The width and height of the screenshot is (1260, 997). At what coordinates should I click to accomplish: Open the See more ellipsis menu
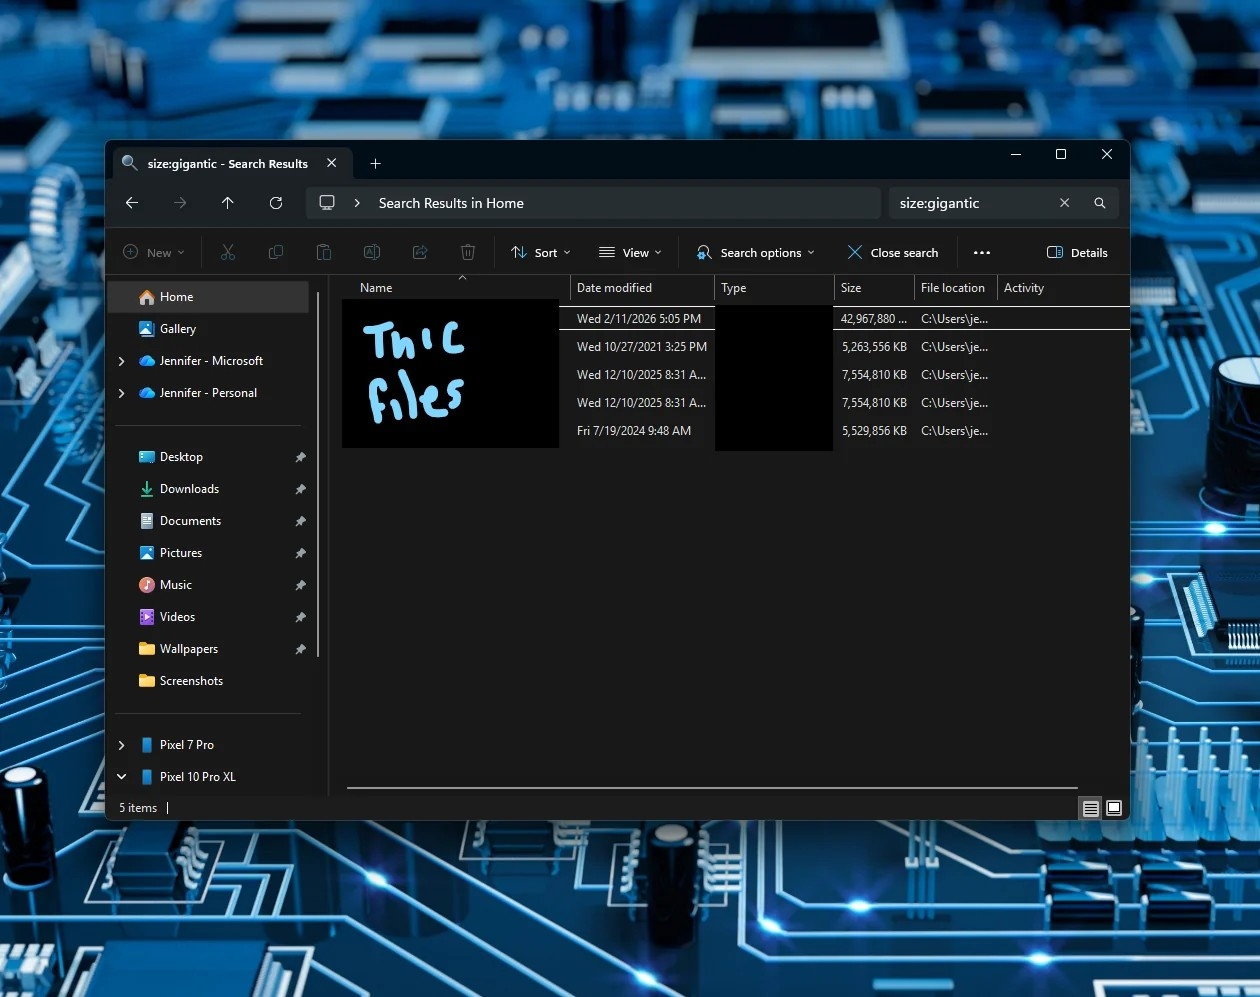pyautogui.click(x=981, y=253)
